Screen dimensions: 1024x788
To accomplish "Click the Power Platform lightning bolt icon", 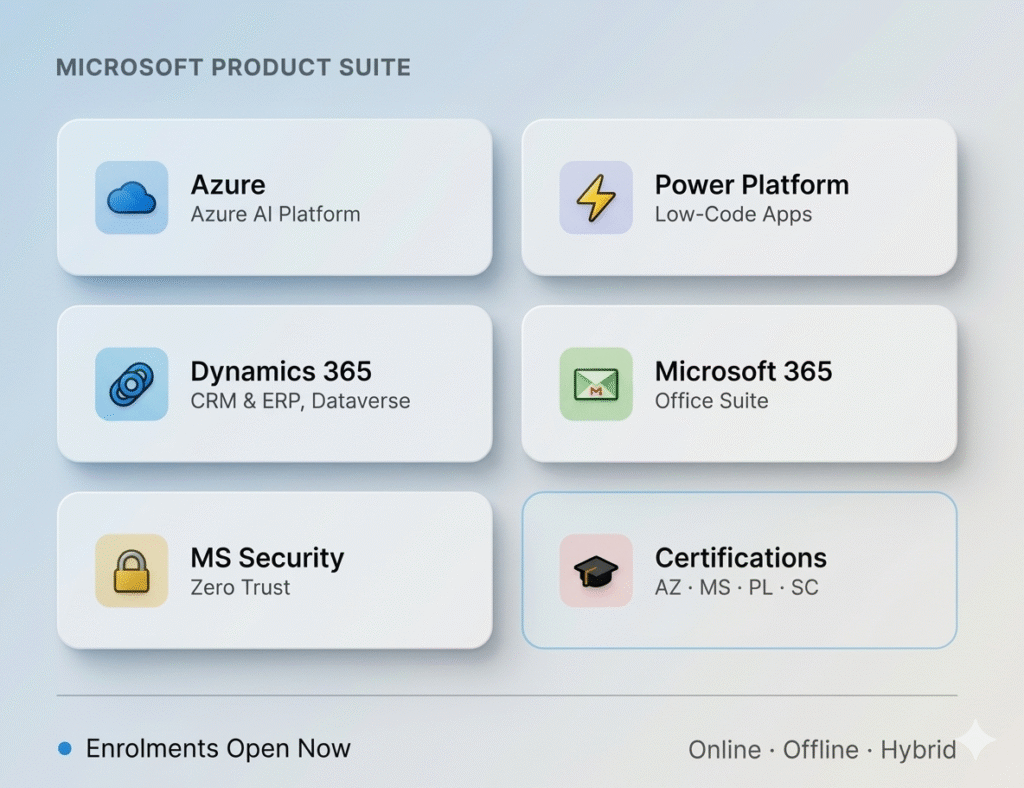I will pyautogui.click(x=596, y=198).
